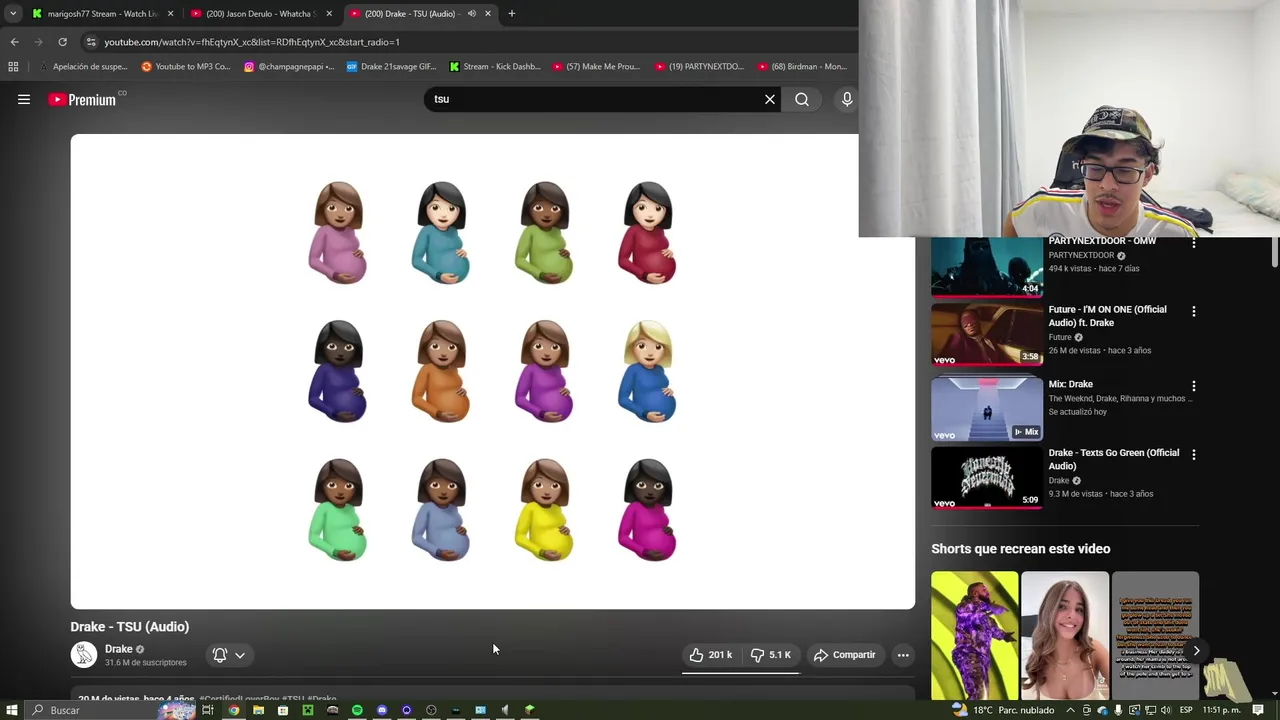Open Spotify from the taskbar
The image size is (1280, 720).
(x=357, y=710)
